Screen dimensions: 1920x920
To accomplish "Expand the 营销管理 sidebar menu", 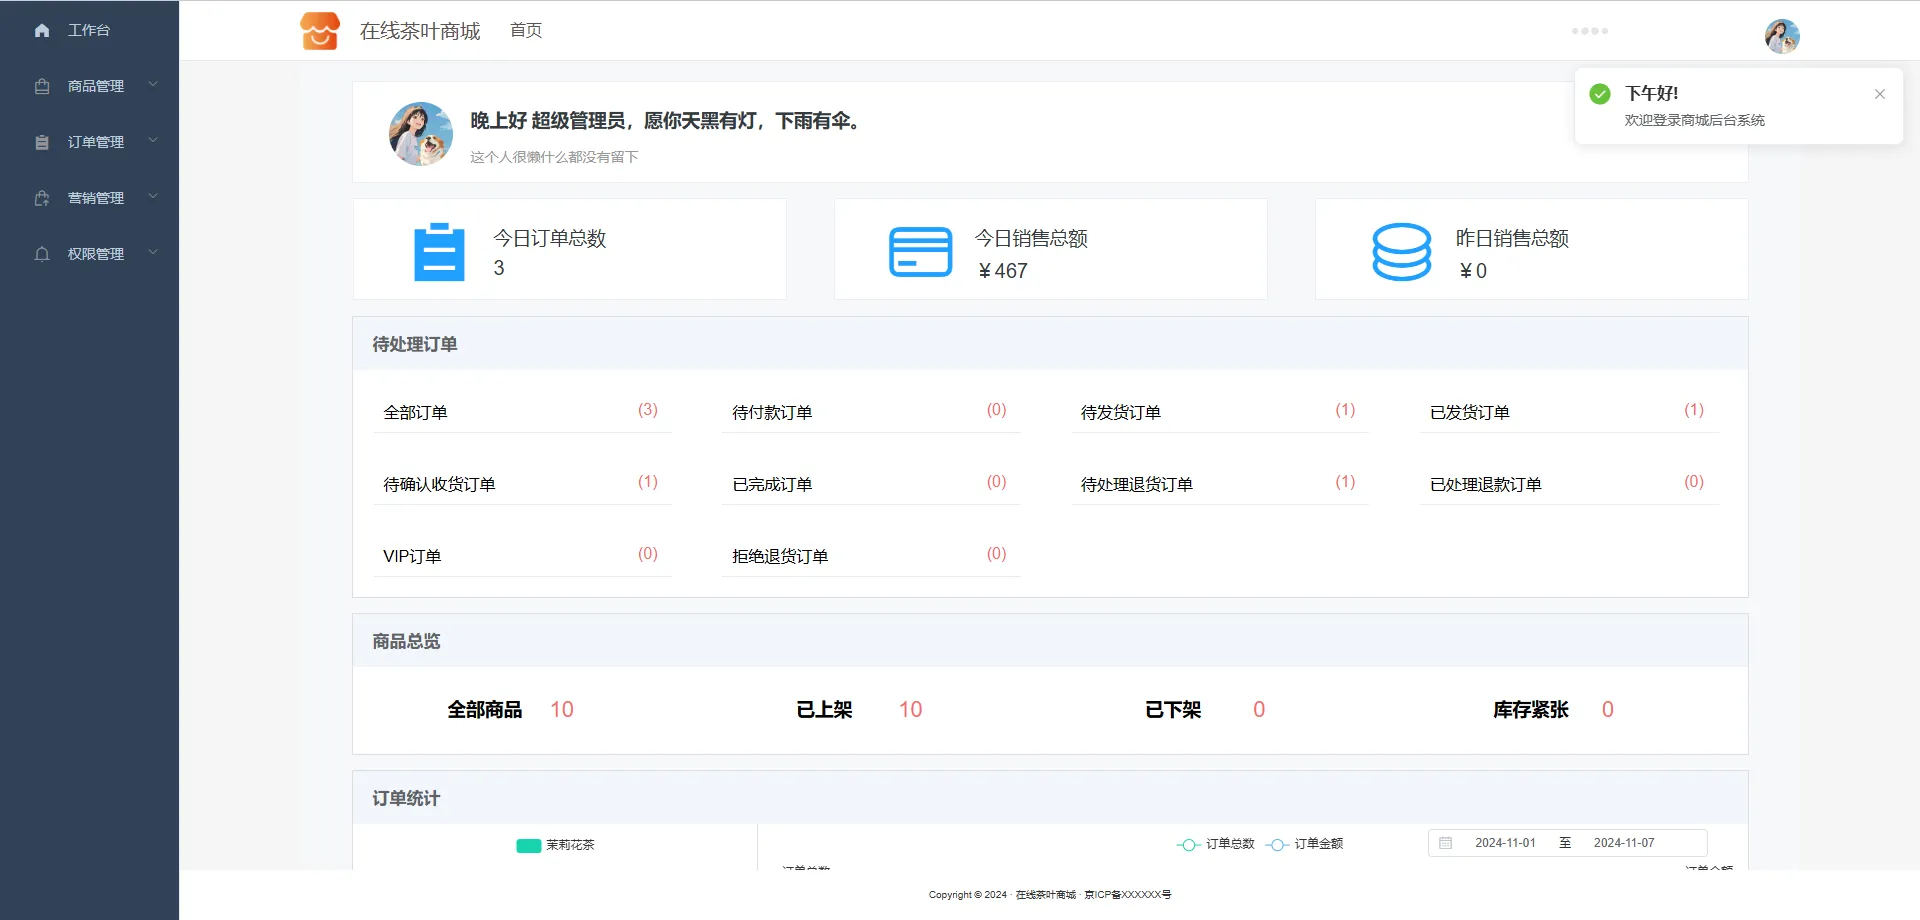I will (96, 198).
